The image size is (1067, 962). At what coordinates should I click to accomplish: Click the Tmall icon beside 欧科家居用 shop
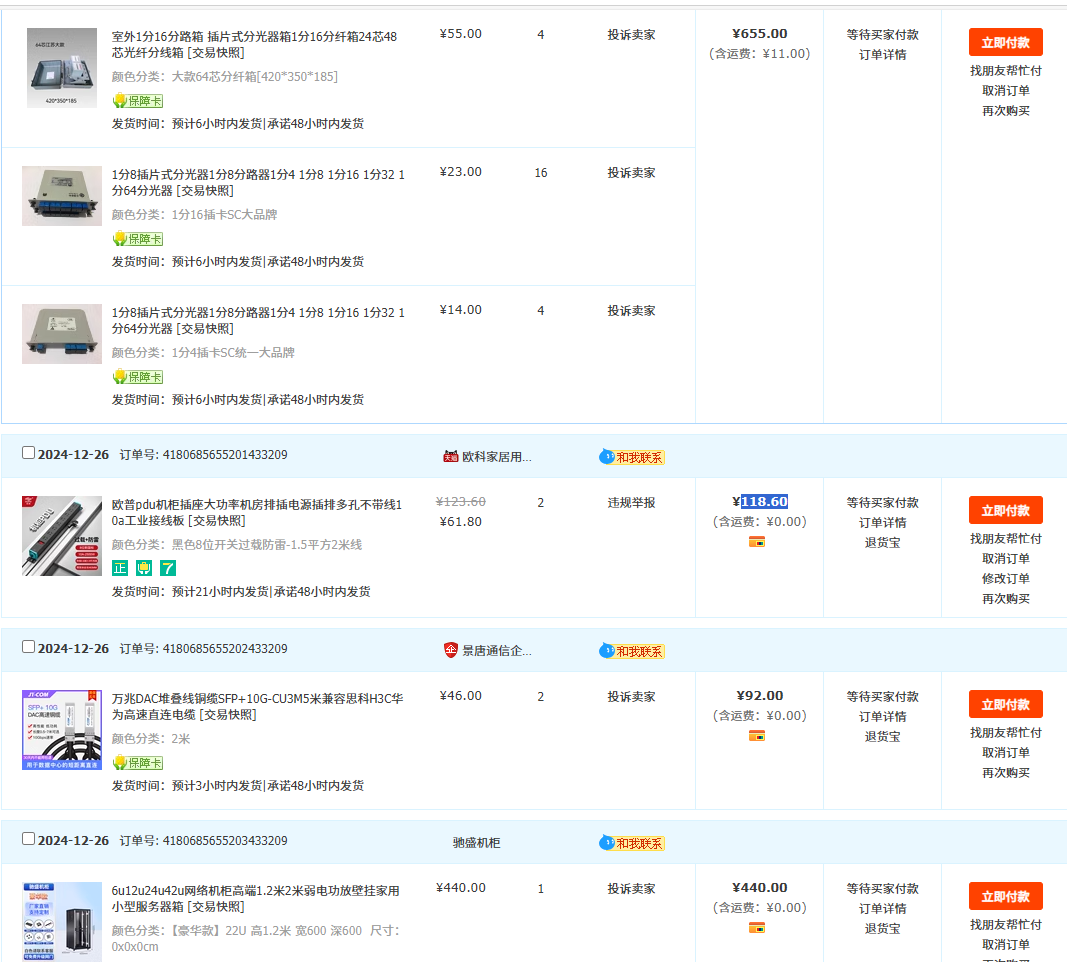[450, 456]
